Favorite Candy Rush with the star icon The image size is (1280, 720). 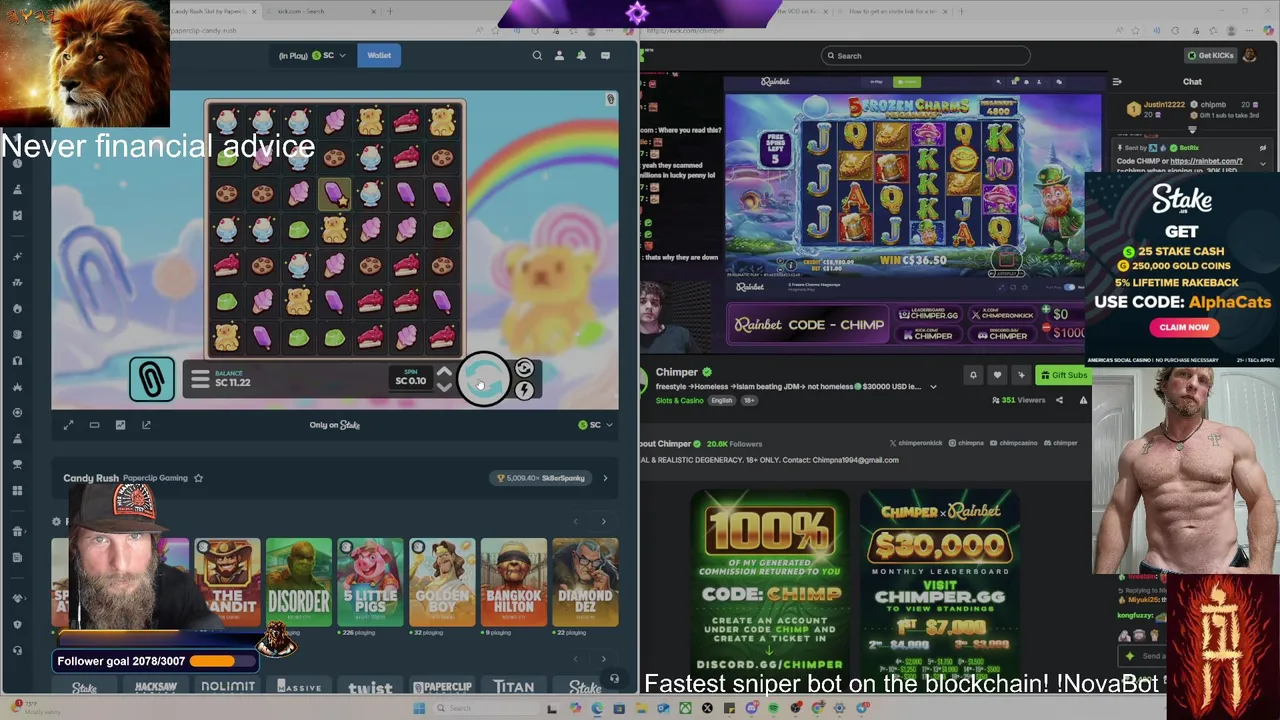(198, 478)
